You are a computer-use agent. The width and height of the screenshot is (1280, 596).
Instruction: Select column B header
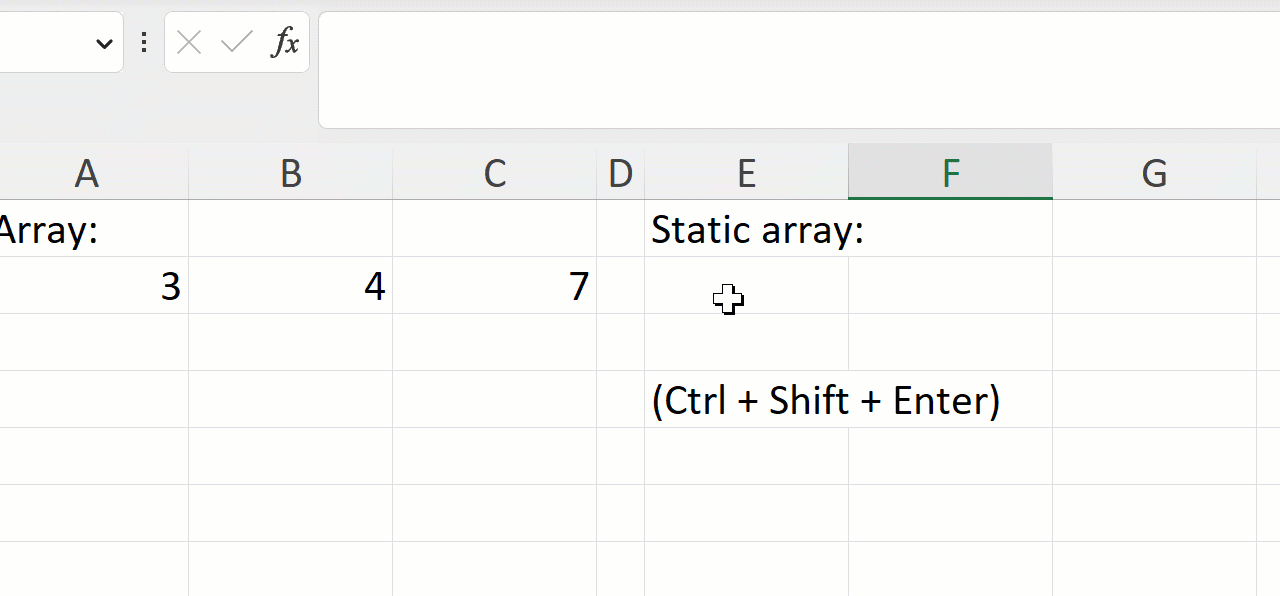[x=291, y=173]
